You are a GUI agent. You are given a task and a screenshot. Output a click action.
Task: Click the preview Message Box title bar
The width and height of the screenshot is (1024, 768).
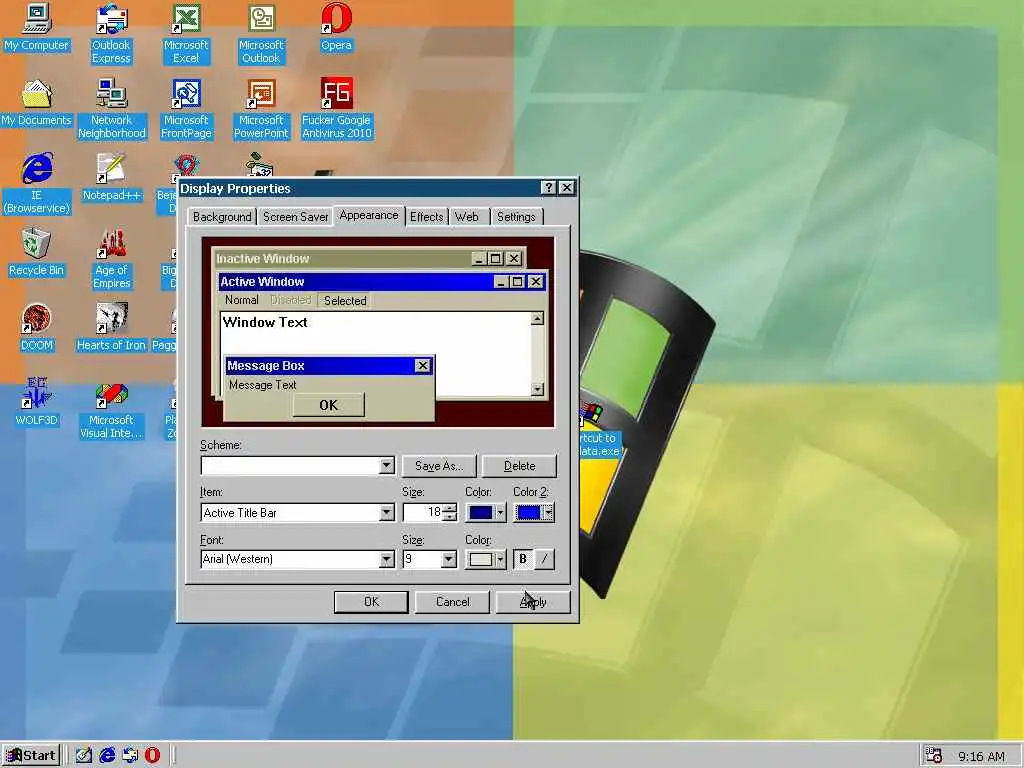tap(329, 366)
